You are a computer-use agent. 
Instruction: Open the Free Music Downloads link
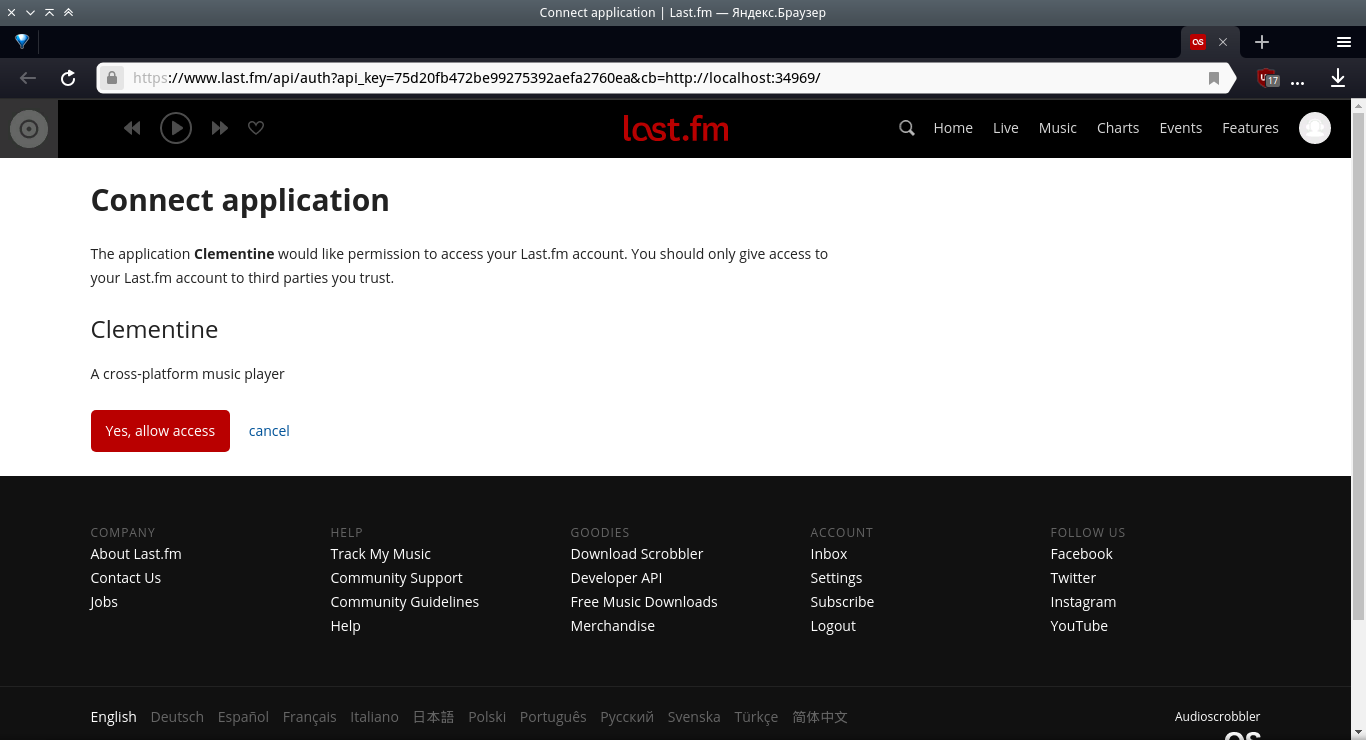click(x=644, y=602)
